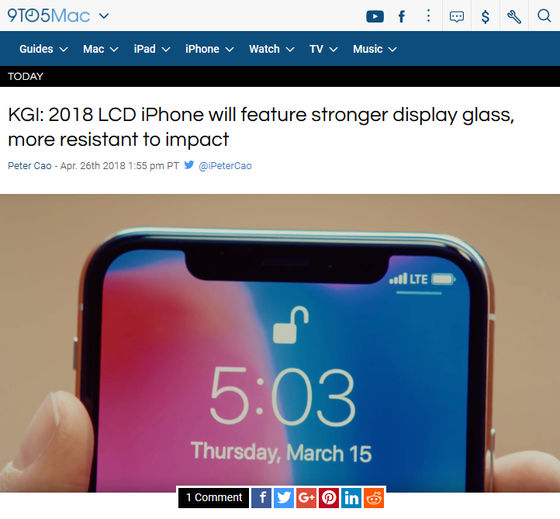This screenshot has height=519, width=560.
Task: Open @iPeterCao Twitter profile link
Action: tap(225, 166)
